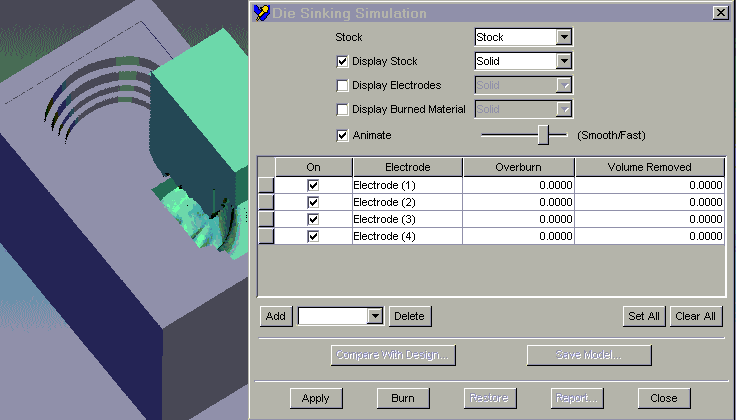The height and width of the screenshot is (420, 736).
Task: Select the row header for Electrode (2)
Action: pos(266,202)
